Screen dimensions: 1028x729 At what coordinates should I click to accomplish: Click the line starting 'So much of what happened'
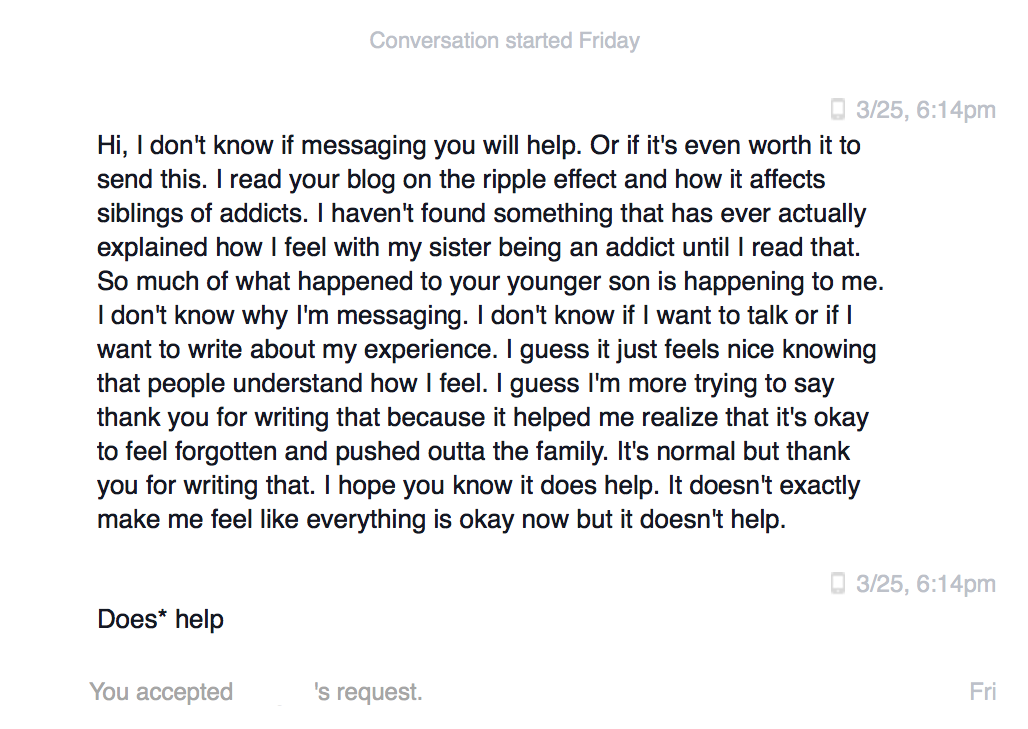coord(491,281)
